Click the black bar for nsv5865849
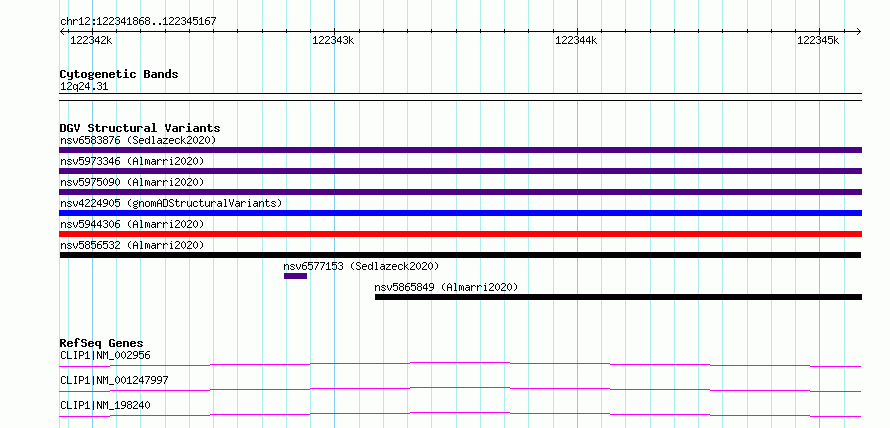 [618, 297]
